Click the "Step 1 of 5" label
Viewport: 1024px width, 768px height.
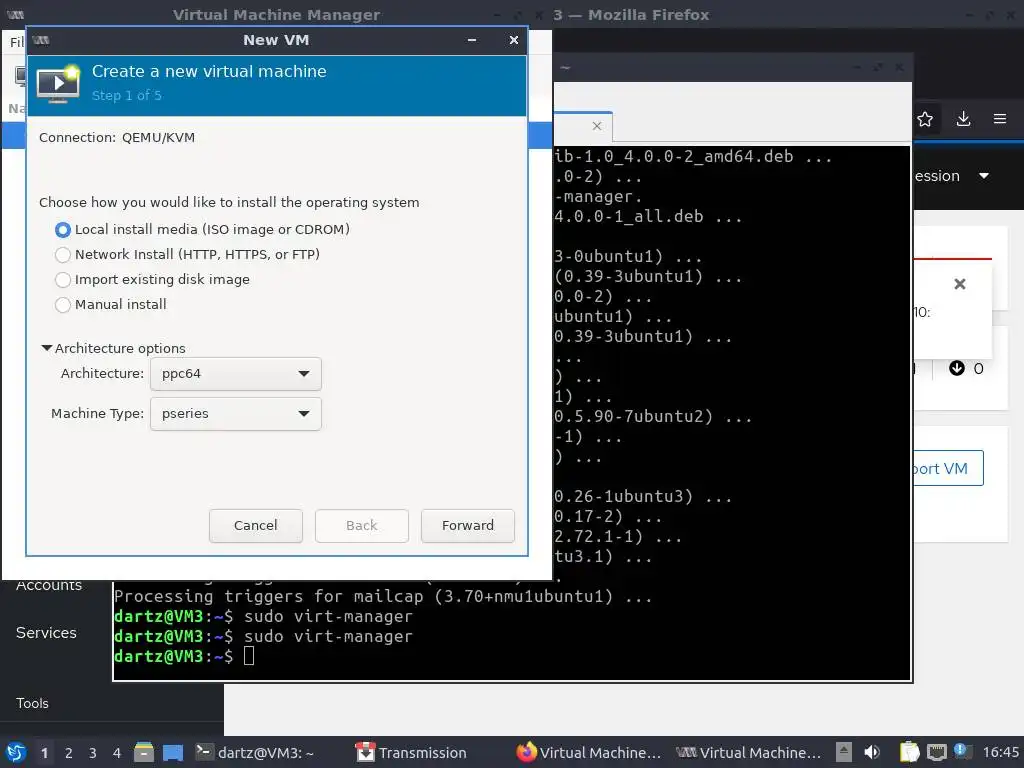pos(127,95)
